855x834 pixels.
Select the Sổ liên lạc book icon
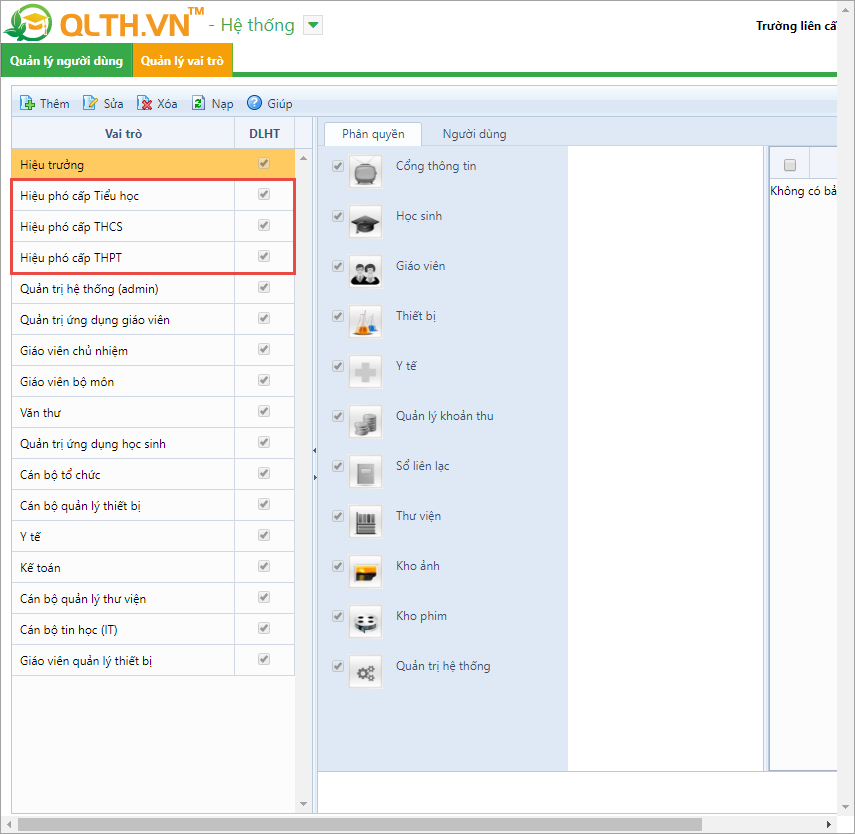tap(365, 472)
